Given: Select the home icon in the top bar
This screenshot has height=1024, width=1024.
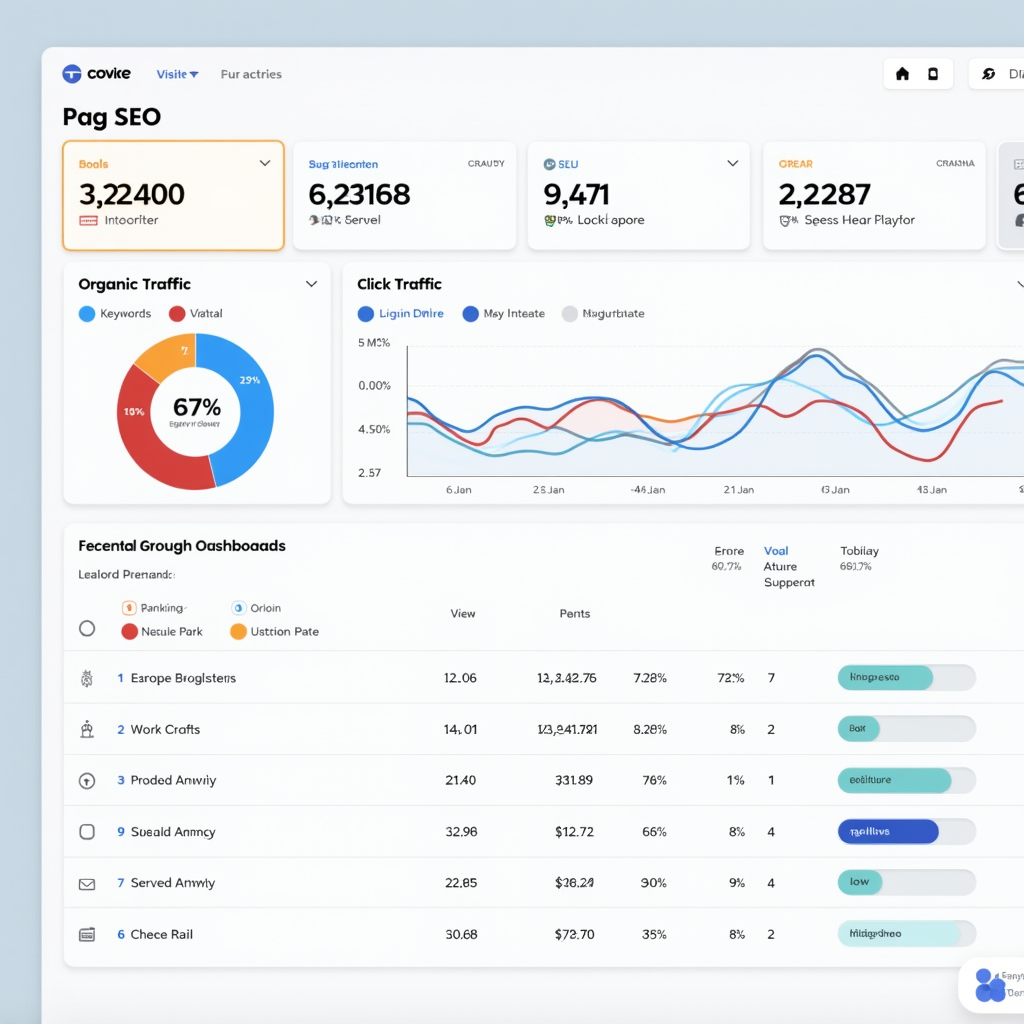Looking at the screenshot, I should 901,73.
